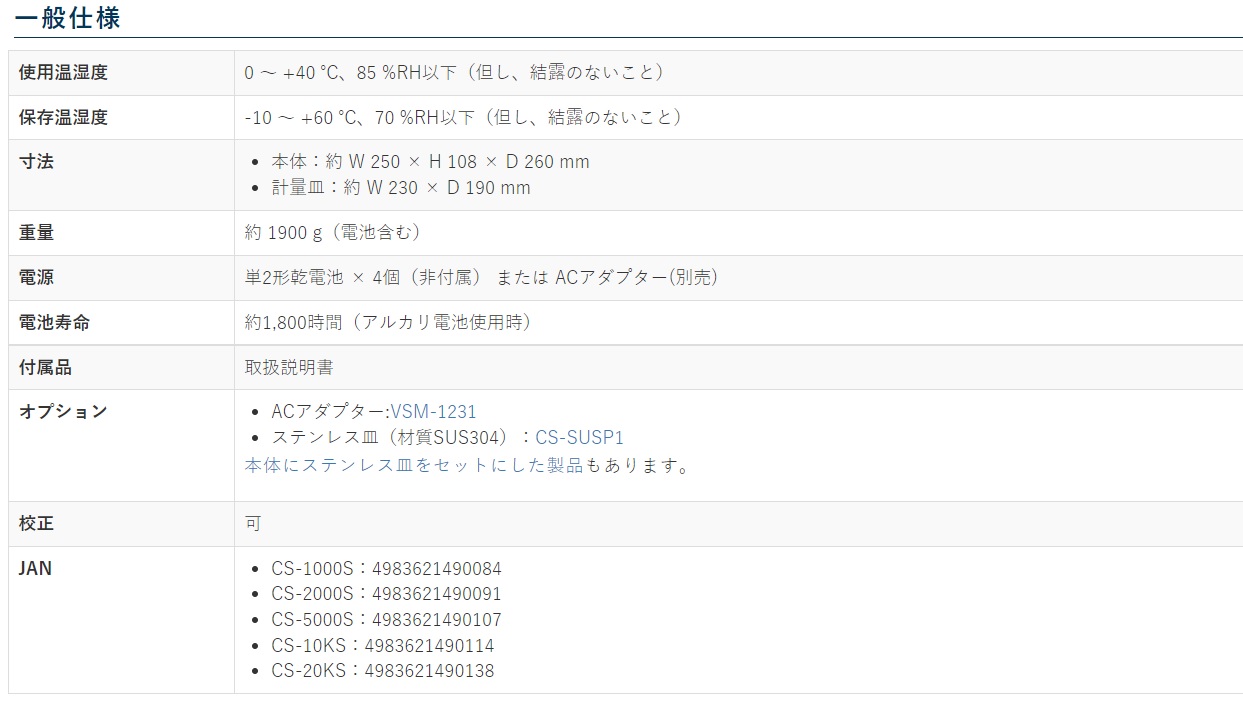Click the 本体 dimensions line W 250
Image resolution: width=1243 pixels, height=714 pixels.
[x=430, y=162]
